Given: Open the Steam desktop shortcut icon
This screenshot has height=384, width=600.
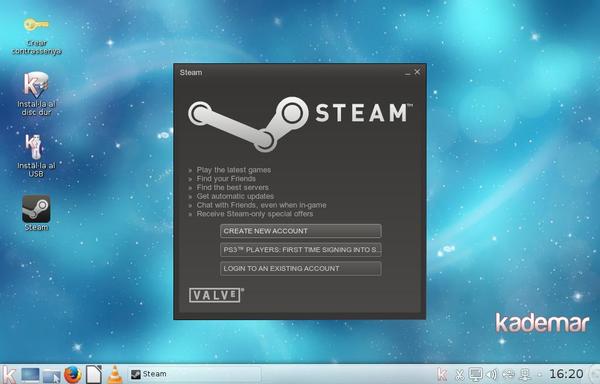Looking at the screenshot, I should click(x=36, y=209).
